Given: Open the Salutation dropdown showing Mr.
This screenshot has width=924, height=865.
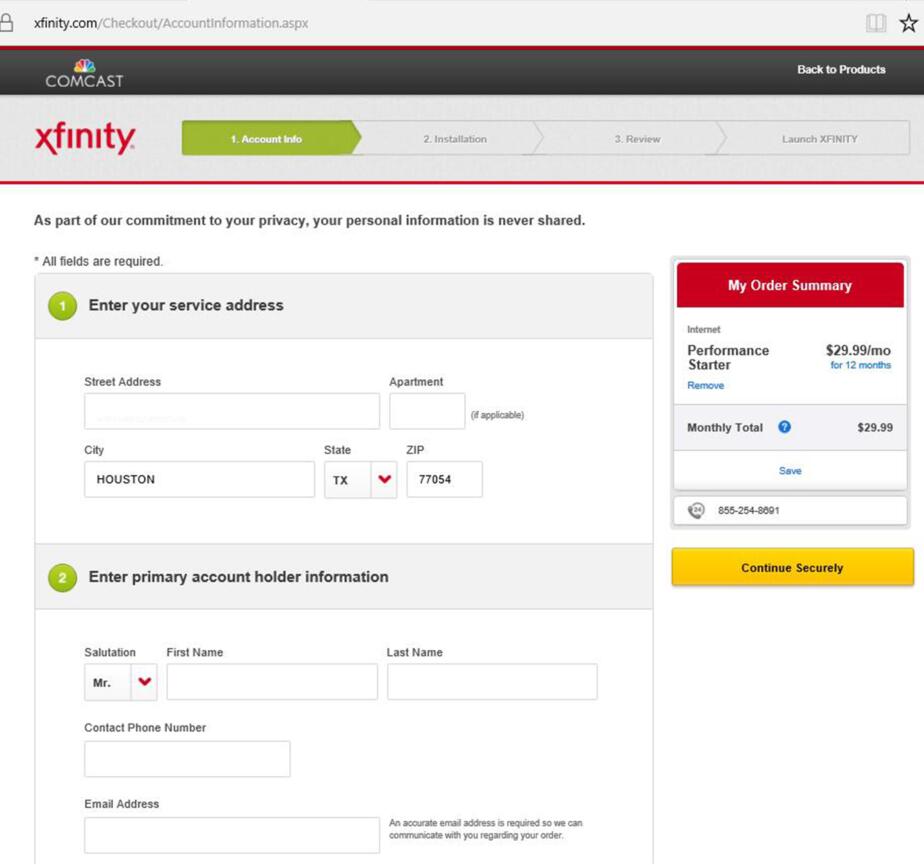Looking at the screenshot, I should (121, 682).
